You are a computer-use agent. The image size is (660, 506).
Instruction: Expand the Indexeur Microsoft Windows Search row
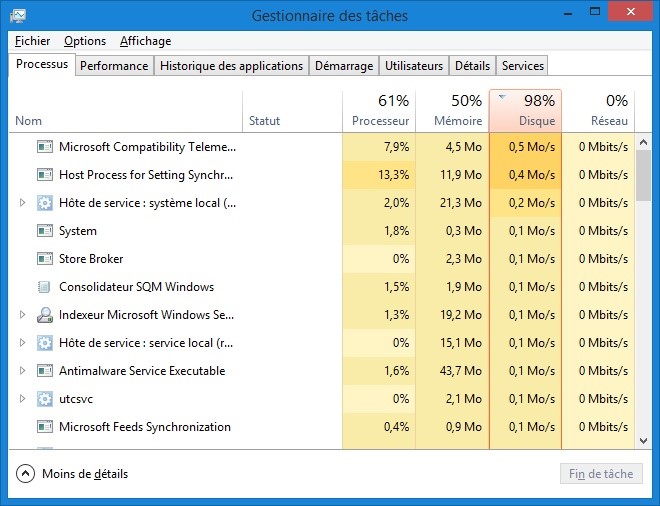pyautogui.click(x=23, y=315)
